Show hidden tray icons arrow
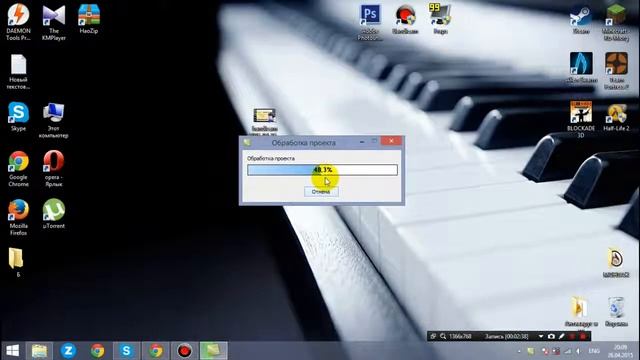Screen dimensions: 640x360 (519, 351)
